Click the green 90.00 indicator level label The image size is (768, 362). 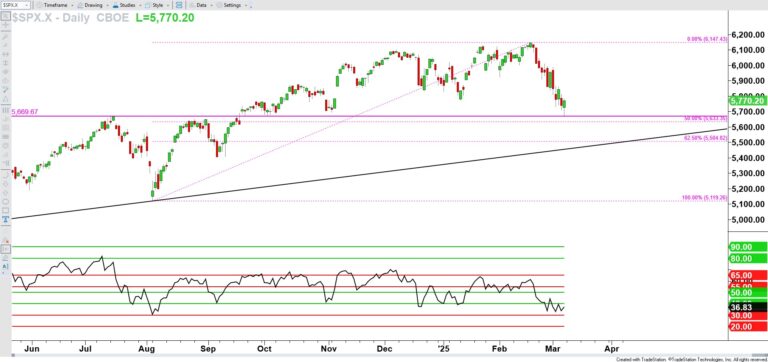(x=747, y=247)
